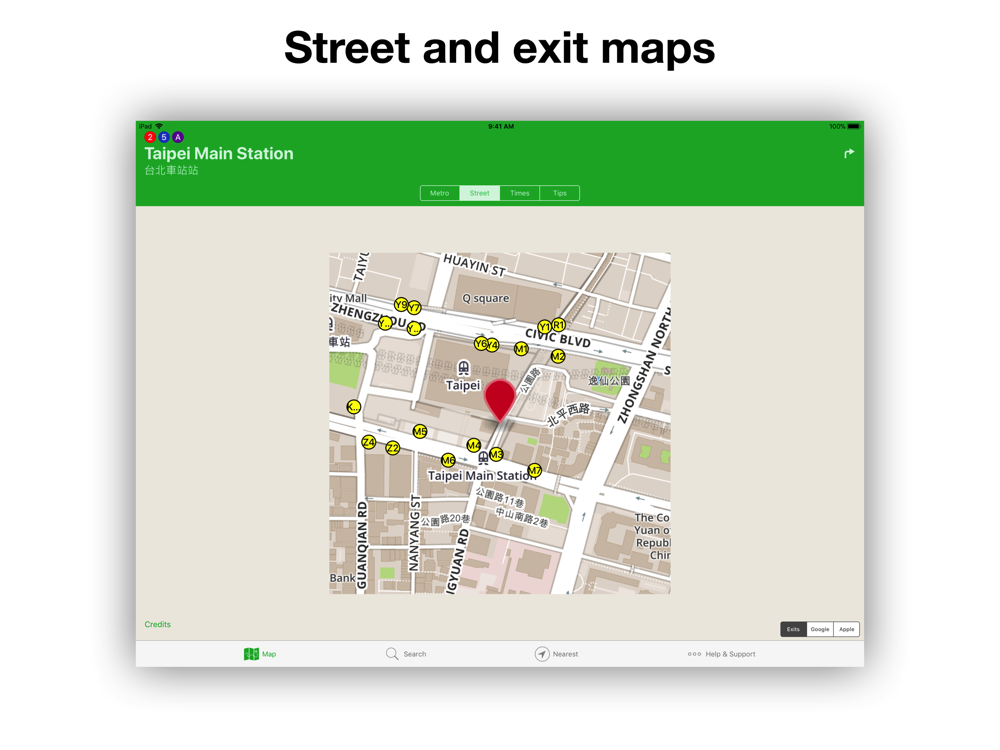The image size is (1000, 750).
Task: Tap the 北平西路 road label
Action: click(568, 413)
